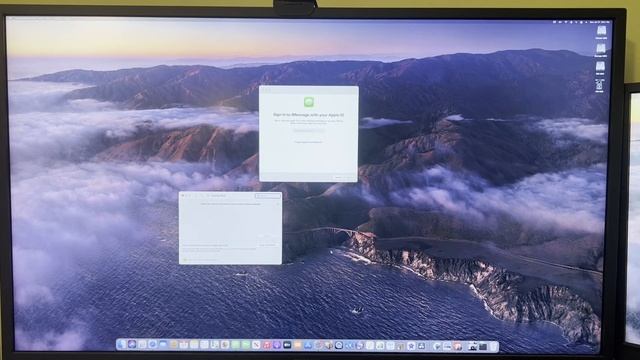The width and height of the screenshot is (640, 360).
Task: Open Launchpad in the Dock
Action: (142, 345)
